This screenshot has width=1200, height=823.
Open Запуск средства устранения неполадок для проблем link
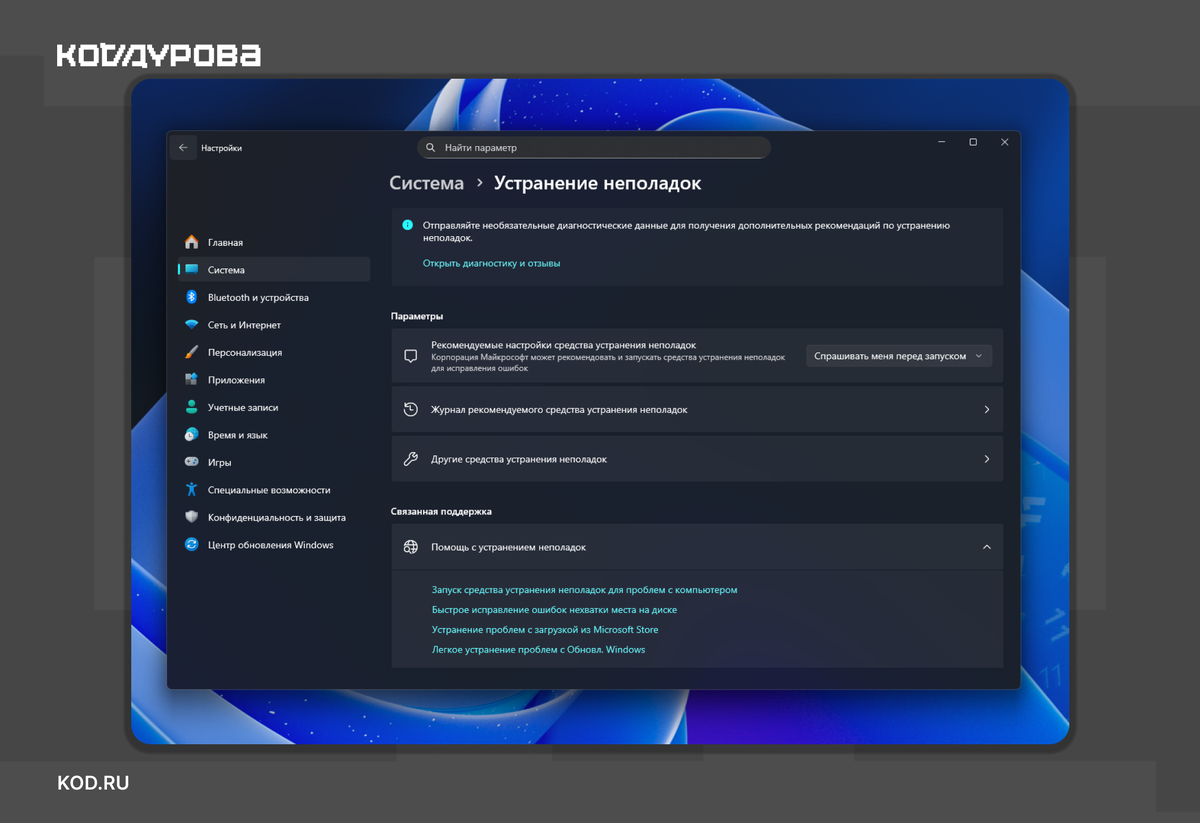[584, 590]
